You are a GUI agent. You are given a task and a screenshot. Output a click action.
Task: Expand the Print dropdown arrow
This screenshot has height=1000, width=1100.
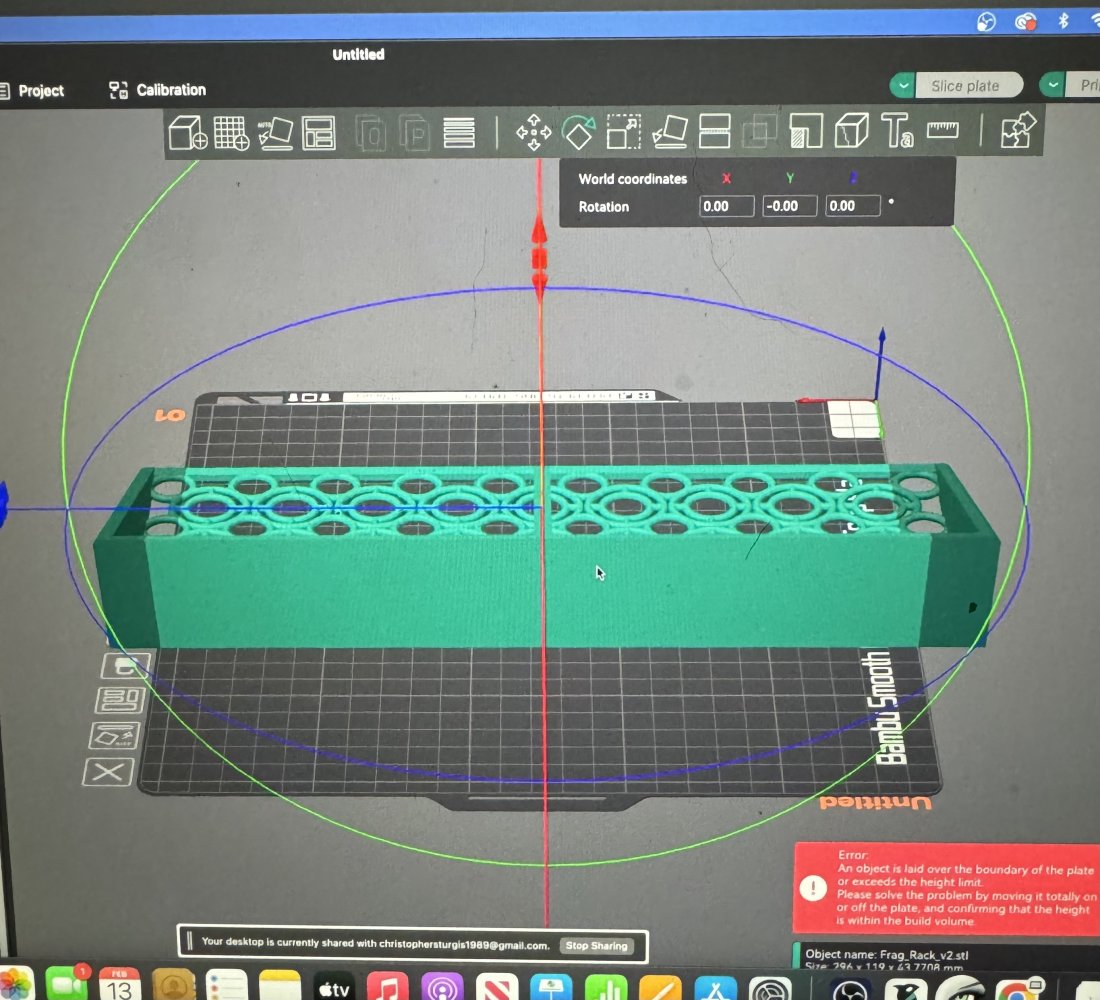pyautogui.click(x=1052, y=86)
